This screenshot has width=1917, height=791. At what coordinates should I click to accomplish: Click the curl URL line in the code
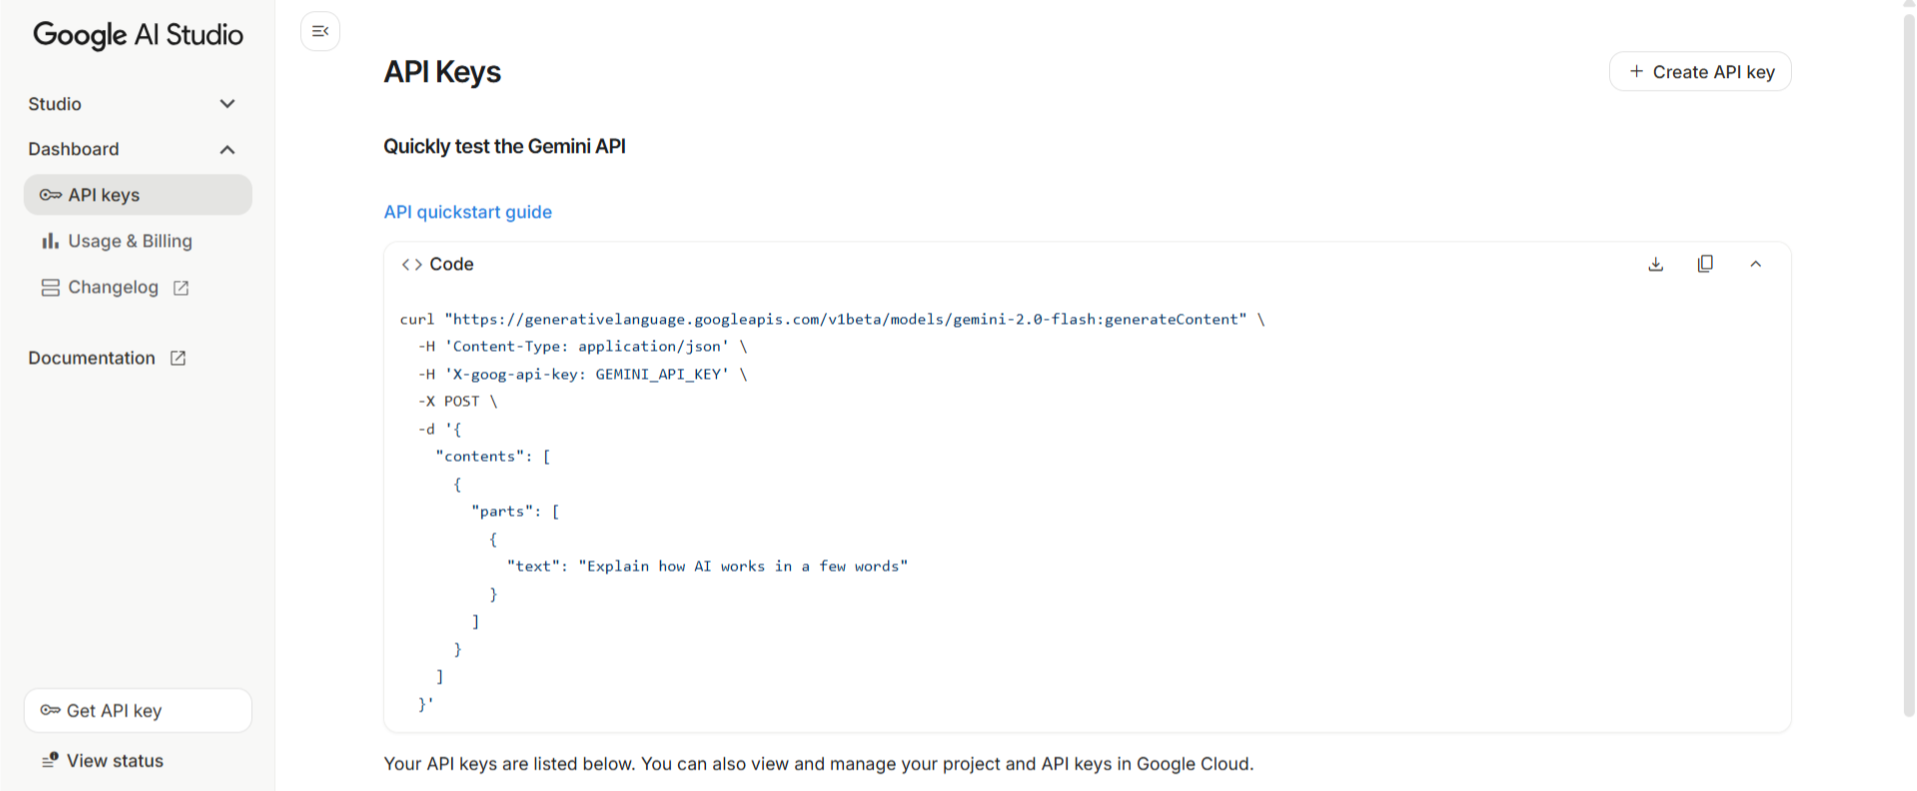[832, 319]
